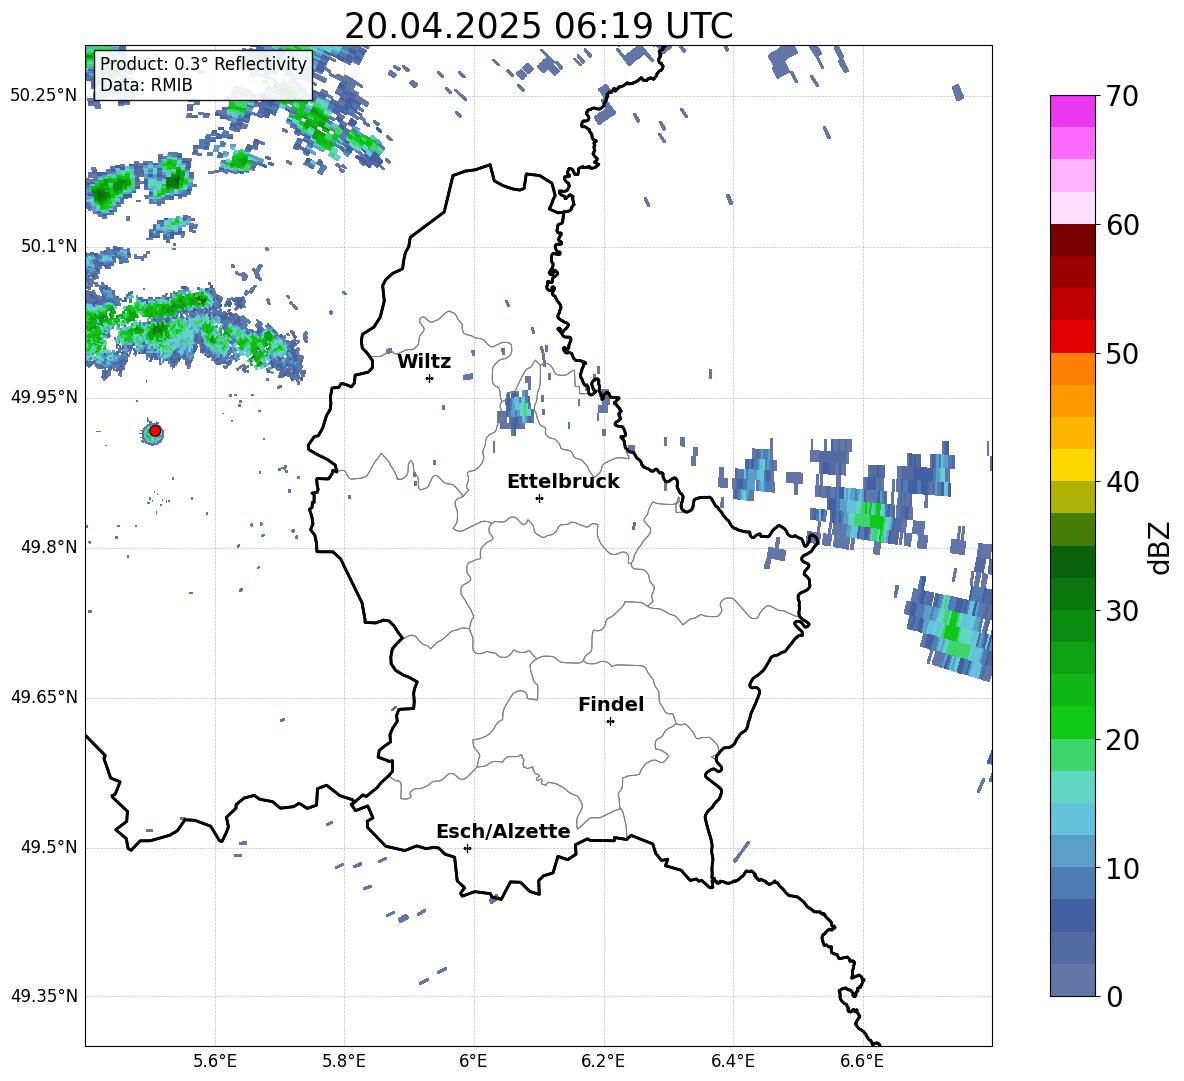The height and width of the screenshot is (1081, 1184).
Task: Click the 49.65°N latitude label
Action: pos(44,697)
